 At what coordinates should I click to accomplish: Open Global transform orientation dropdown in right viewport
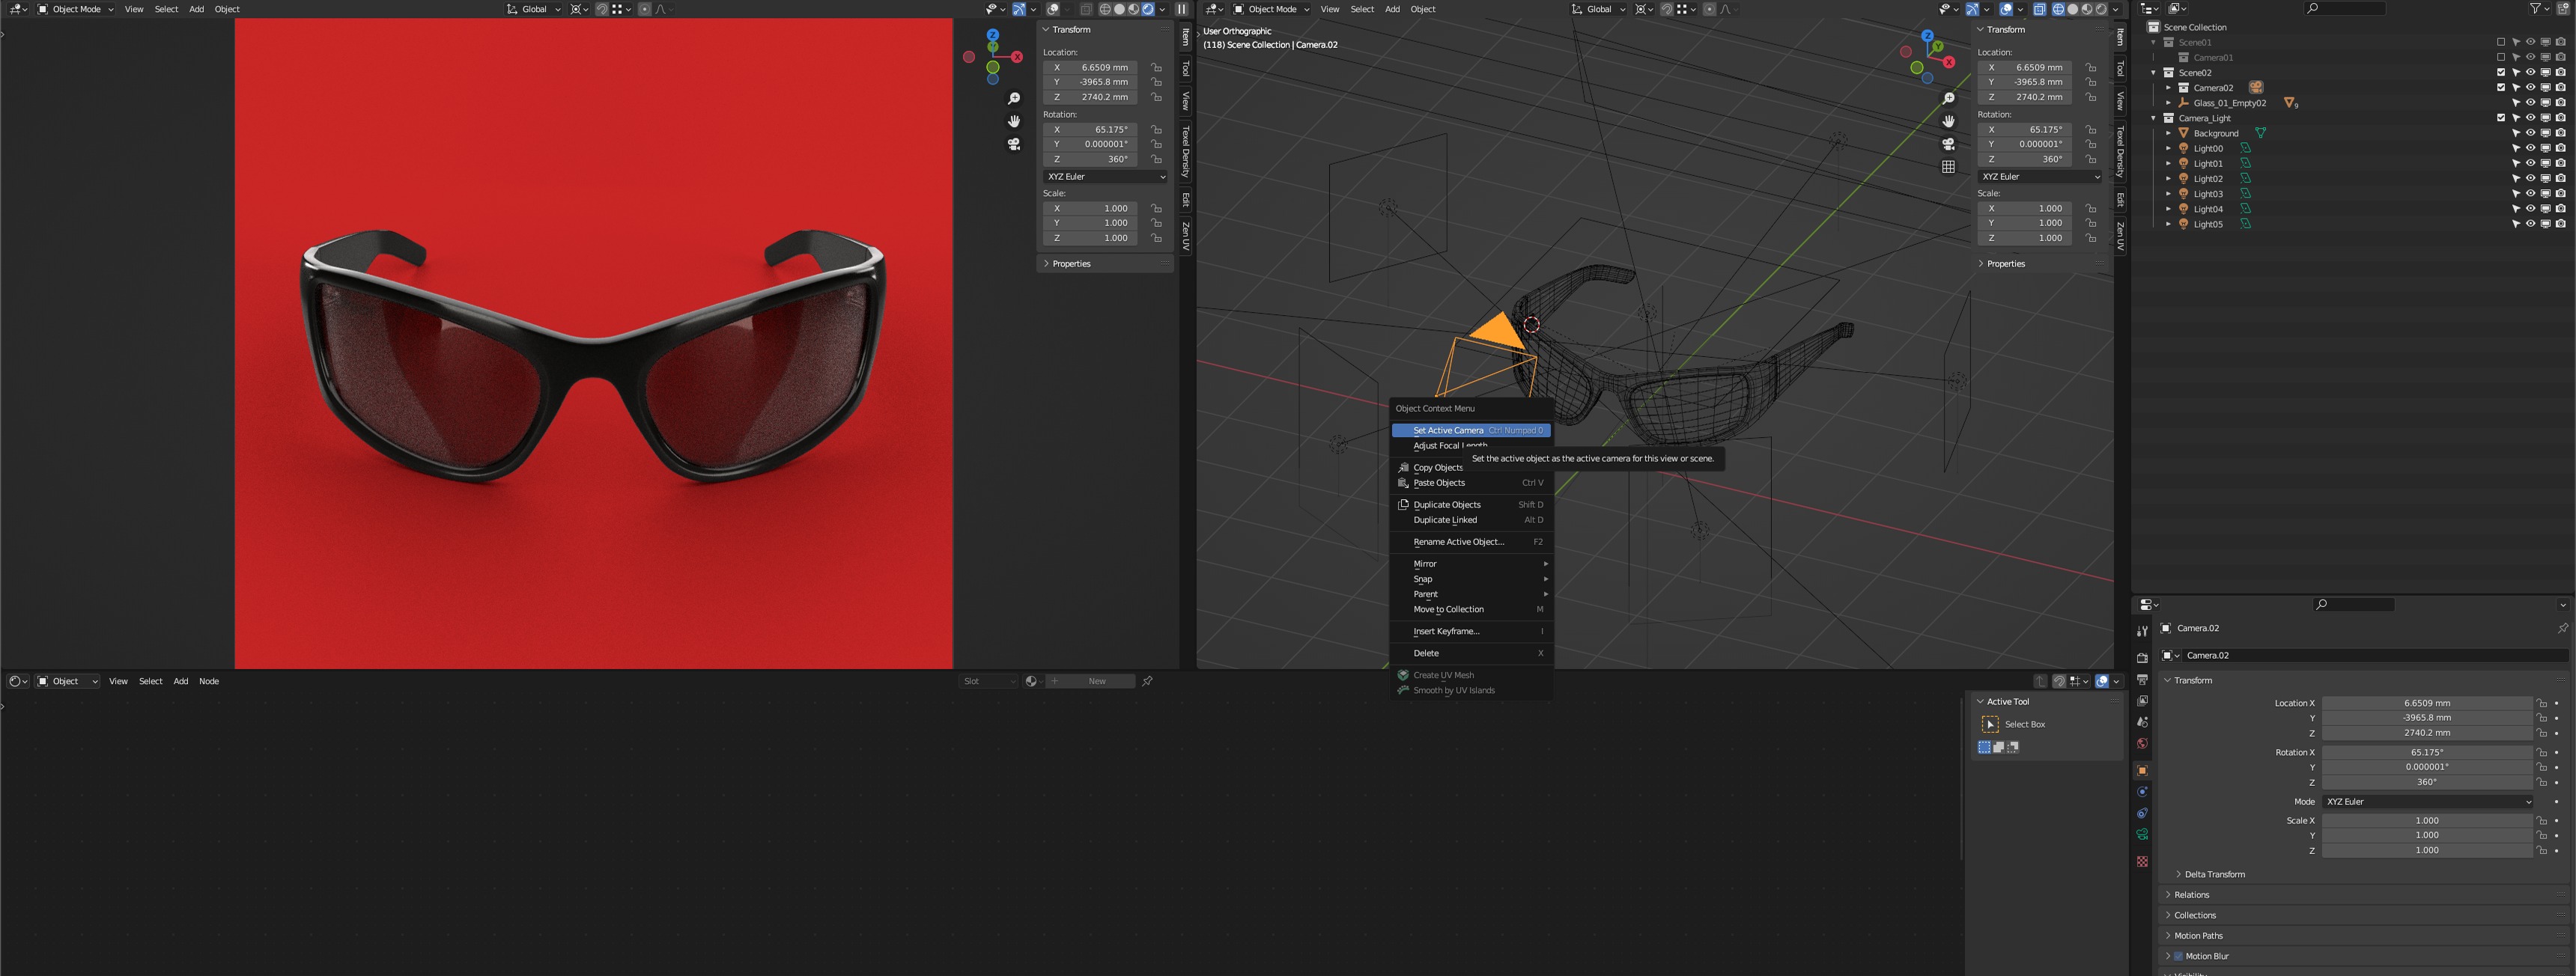1598,9
